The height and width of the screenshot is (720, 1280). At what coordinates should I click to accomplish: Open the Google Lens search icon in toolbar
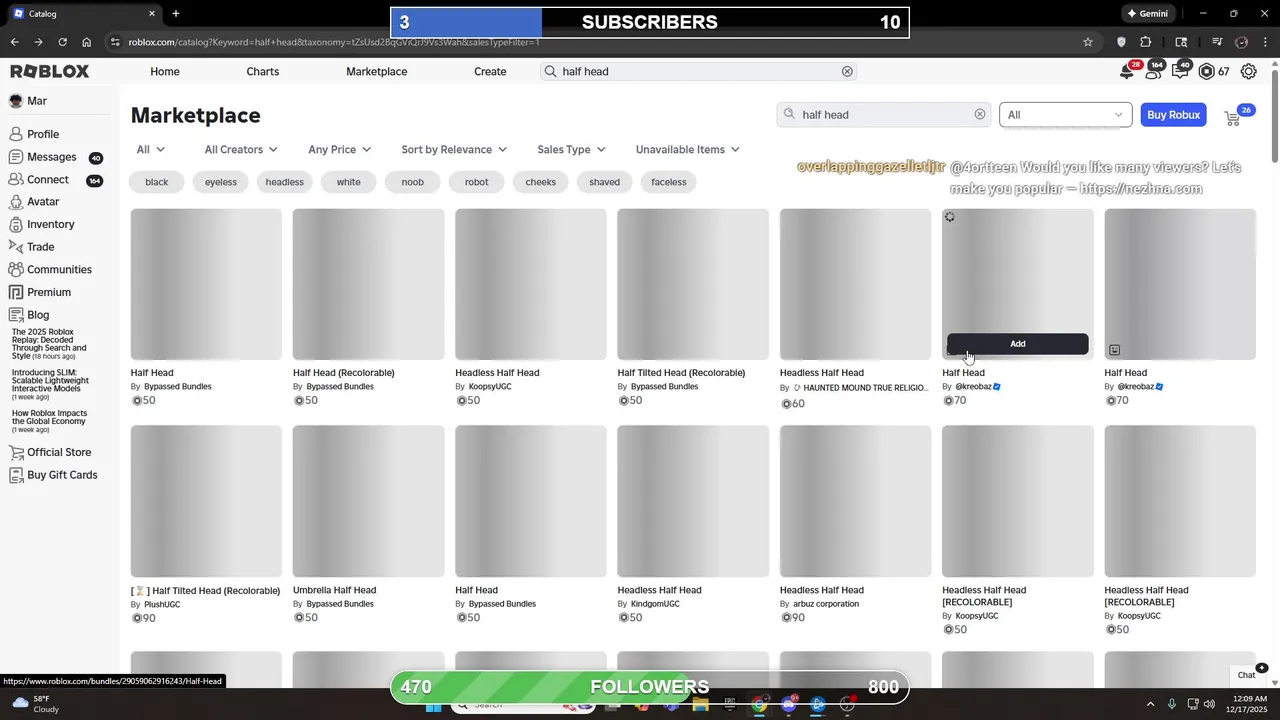coord(1181,42)
